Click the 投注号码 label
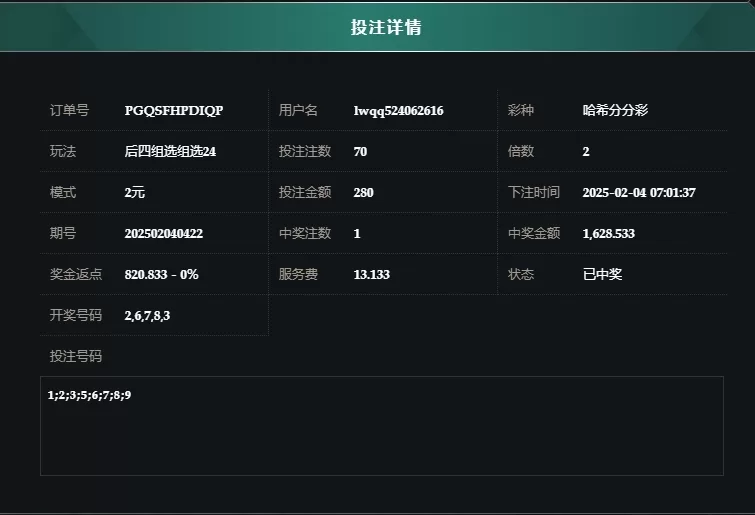 (76, 356)
